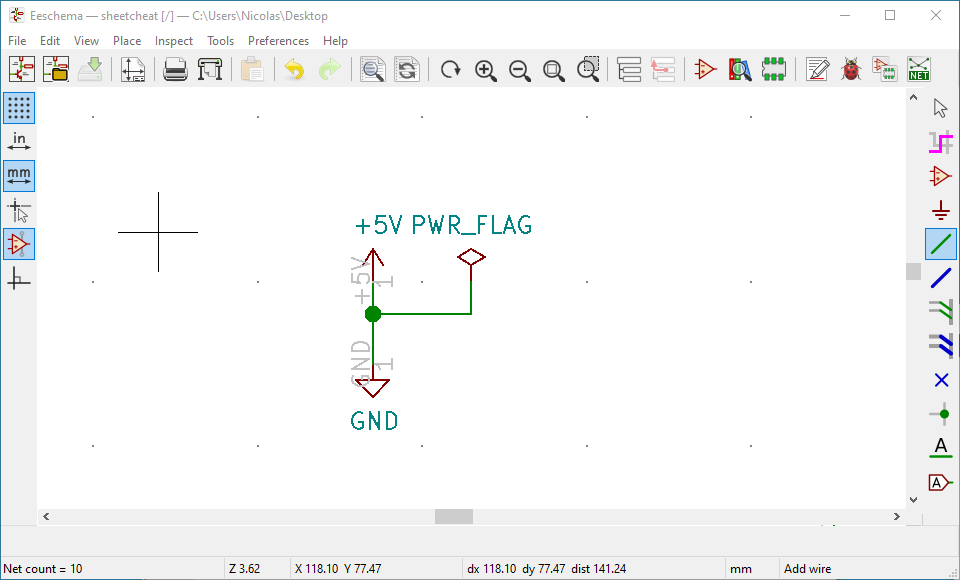Toggle grid visibility button
960x580 pixels.
(x=19, y=108)
